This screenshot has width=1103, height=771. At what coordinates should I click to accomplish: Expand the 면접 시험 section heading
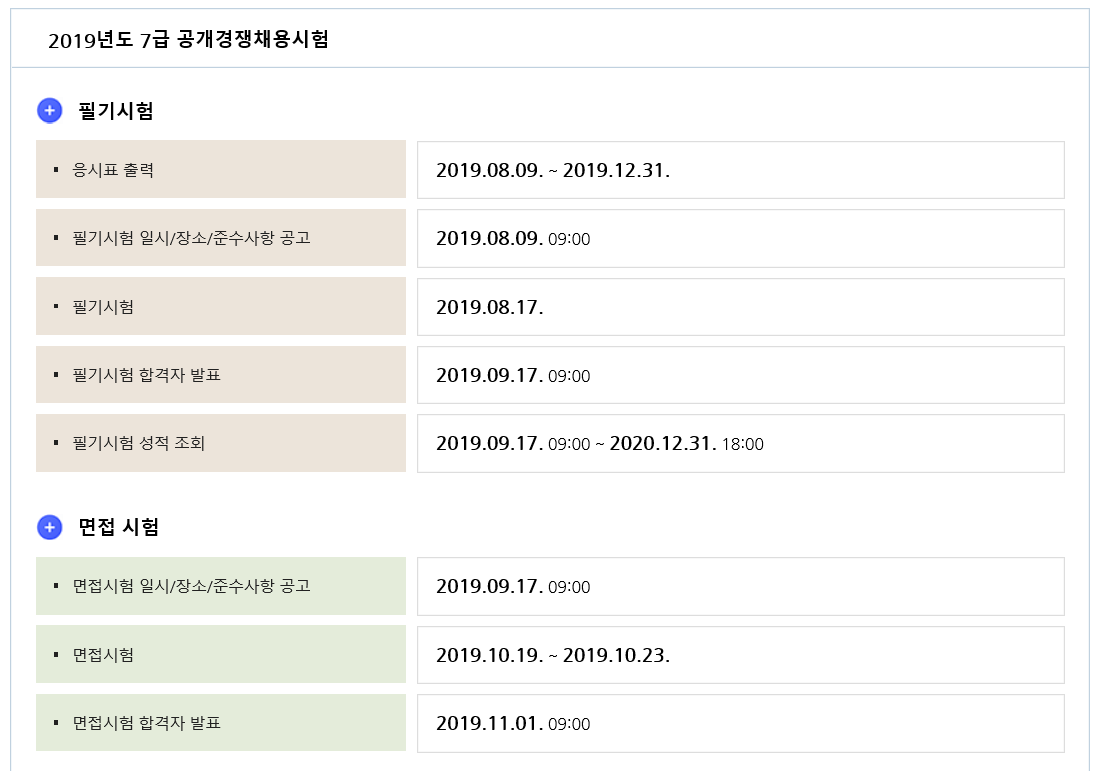click(x=119, y=527)
